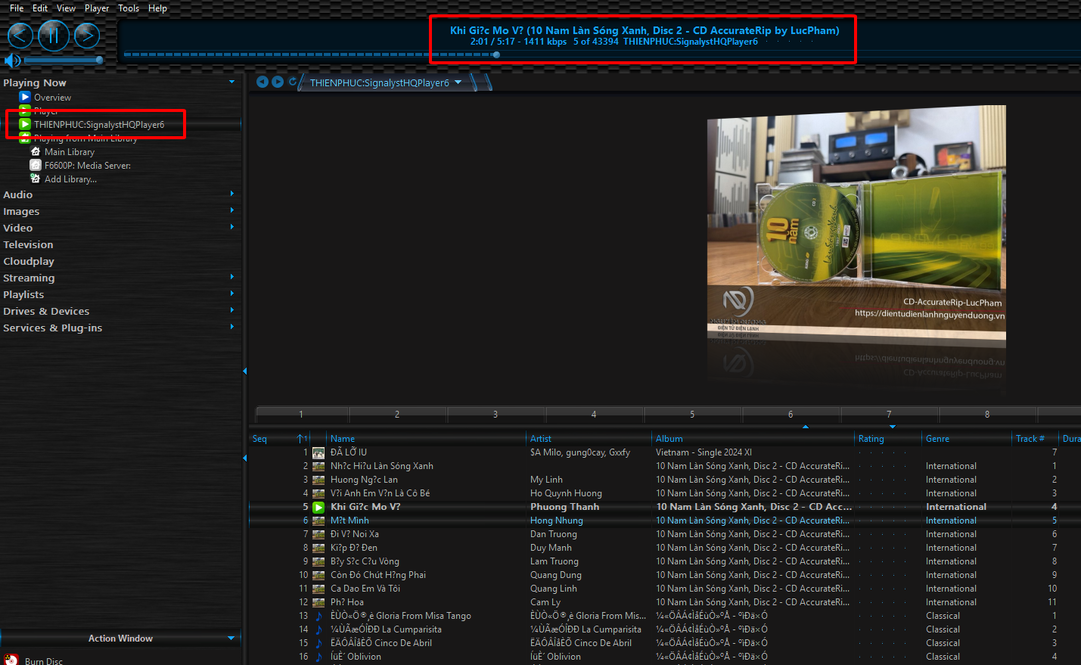This screenshot has width=1081, height=665.
Task: Sort the list by the Seq column
Action: [259, 439]
